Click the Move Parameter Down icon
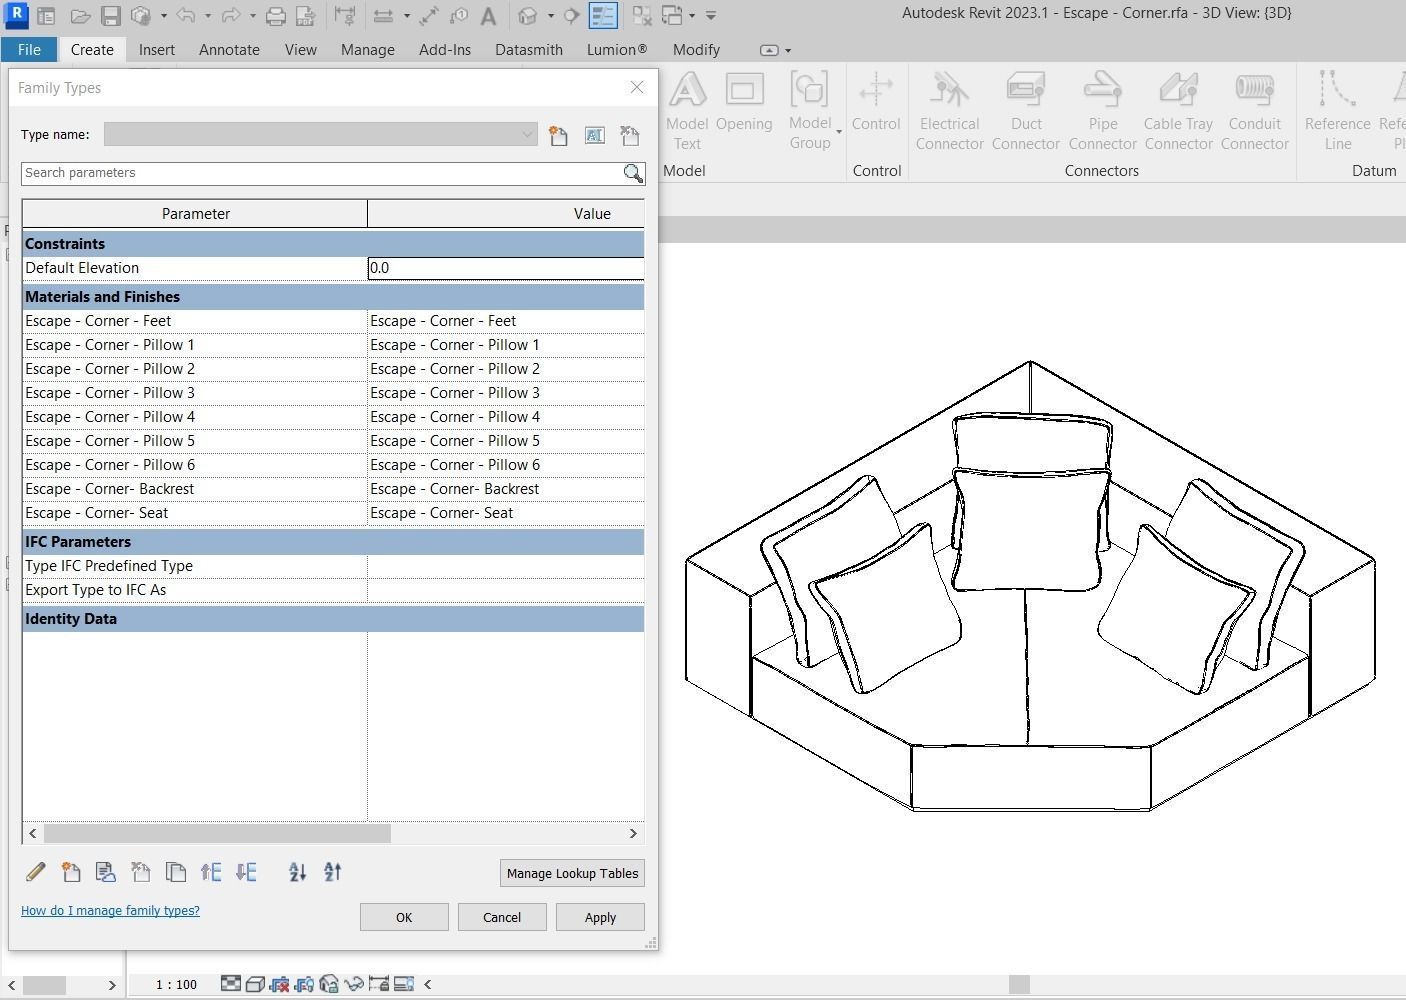 click(x=246, y=872)
